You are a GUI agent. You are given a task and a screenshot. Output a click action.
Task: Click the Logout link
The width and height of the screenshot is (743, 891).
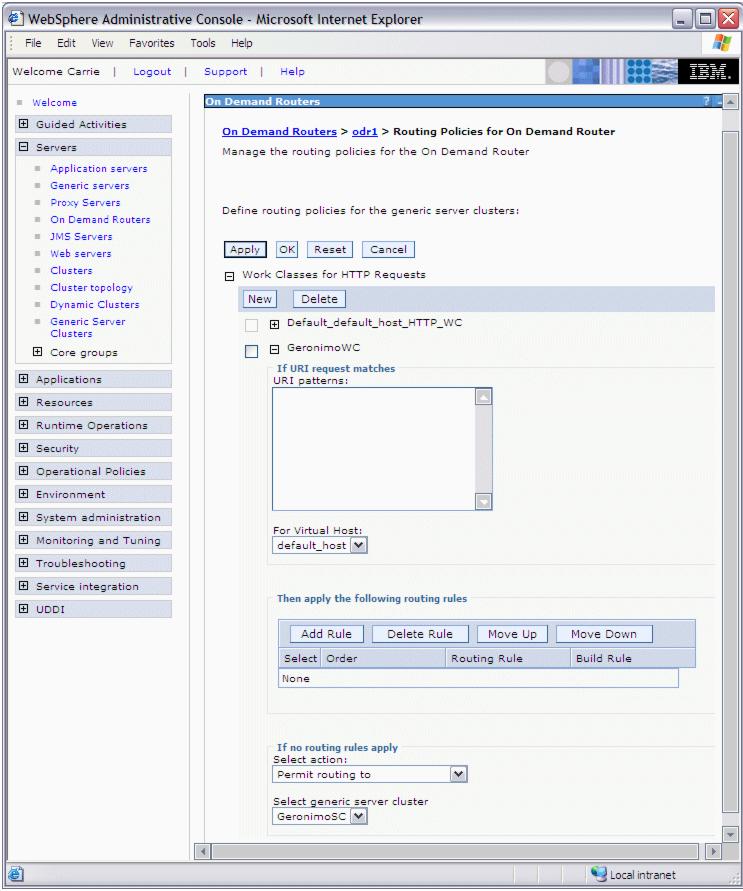point(152,72)
